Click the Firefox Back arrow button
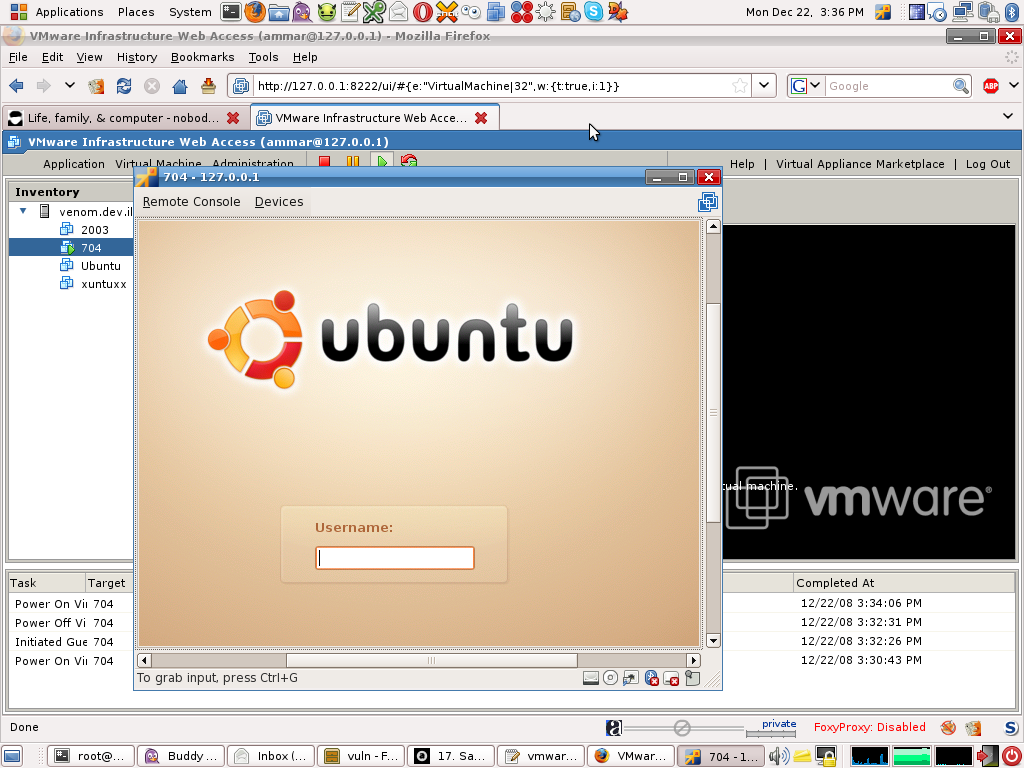This screenshot has width=1024, height=768. 16,86
